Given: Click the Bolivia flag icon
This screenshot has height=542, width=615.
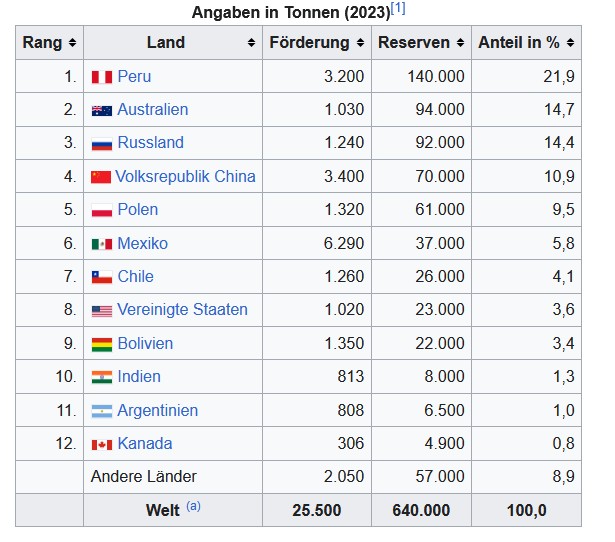Looking at the screenshot, I should tap(101, 344).
